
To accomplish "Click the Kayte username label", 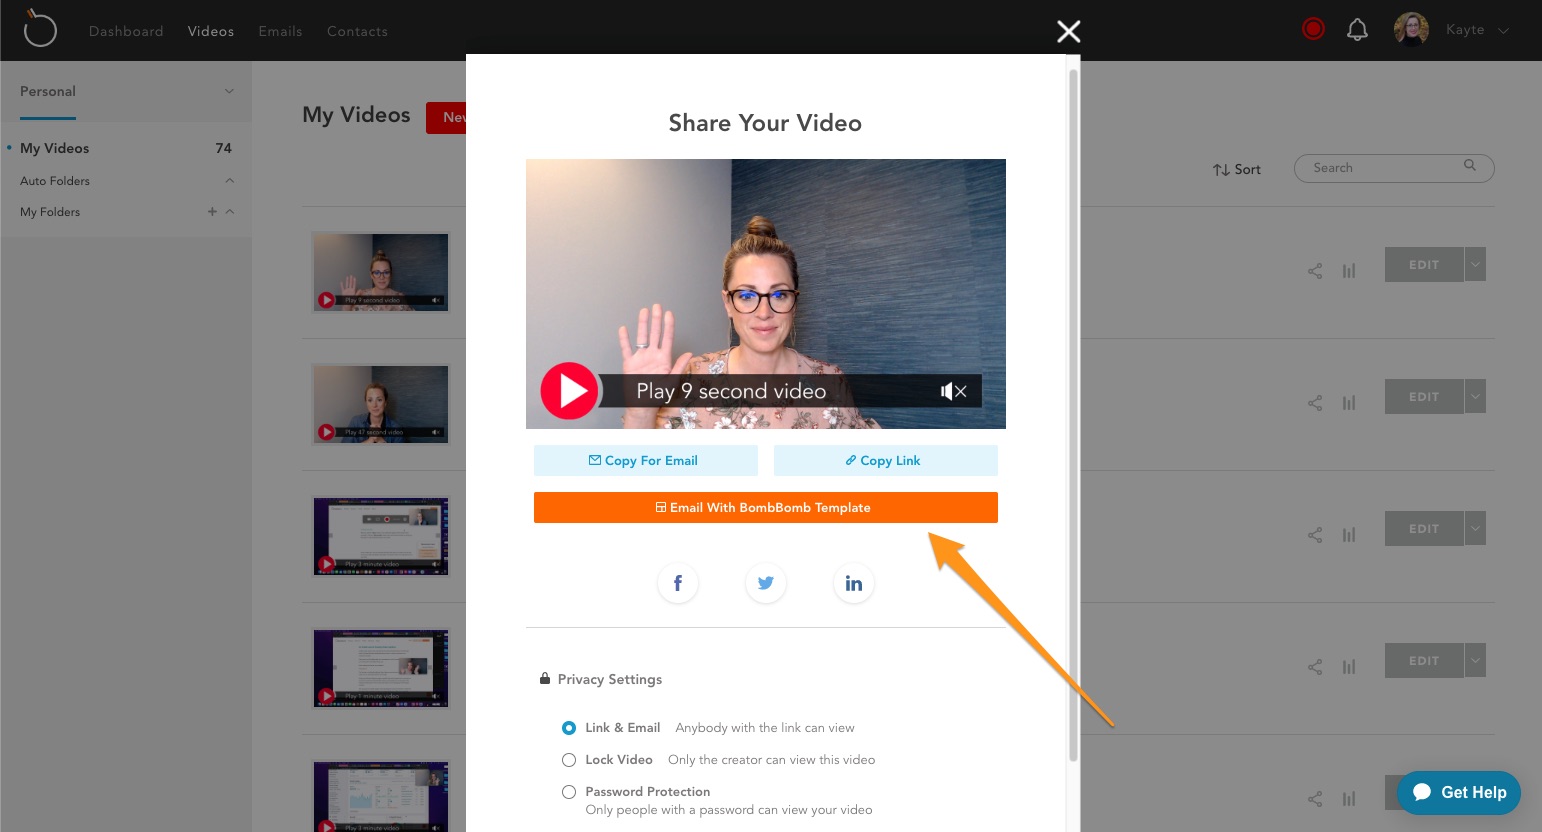I will pos(1465,30).
